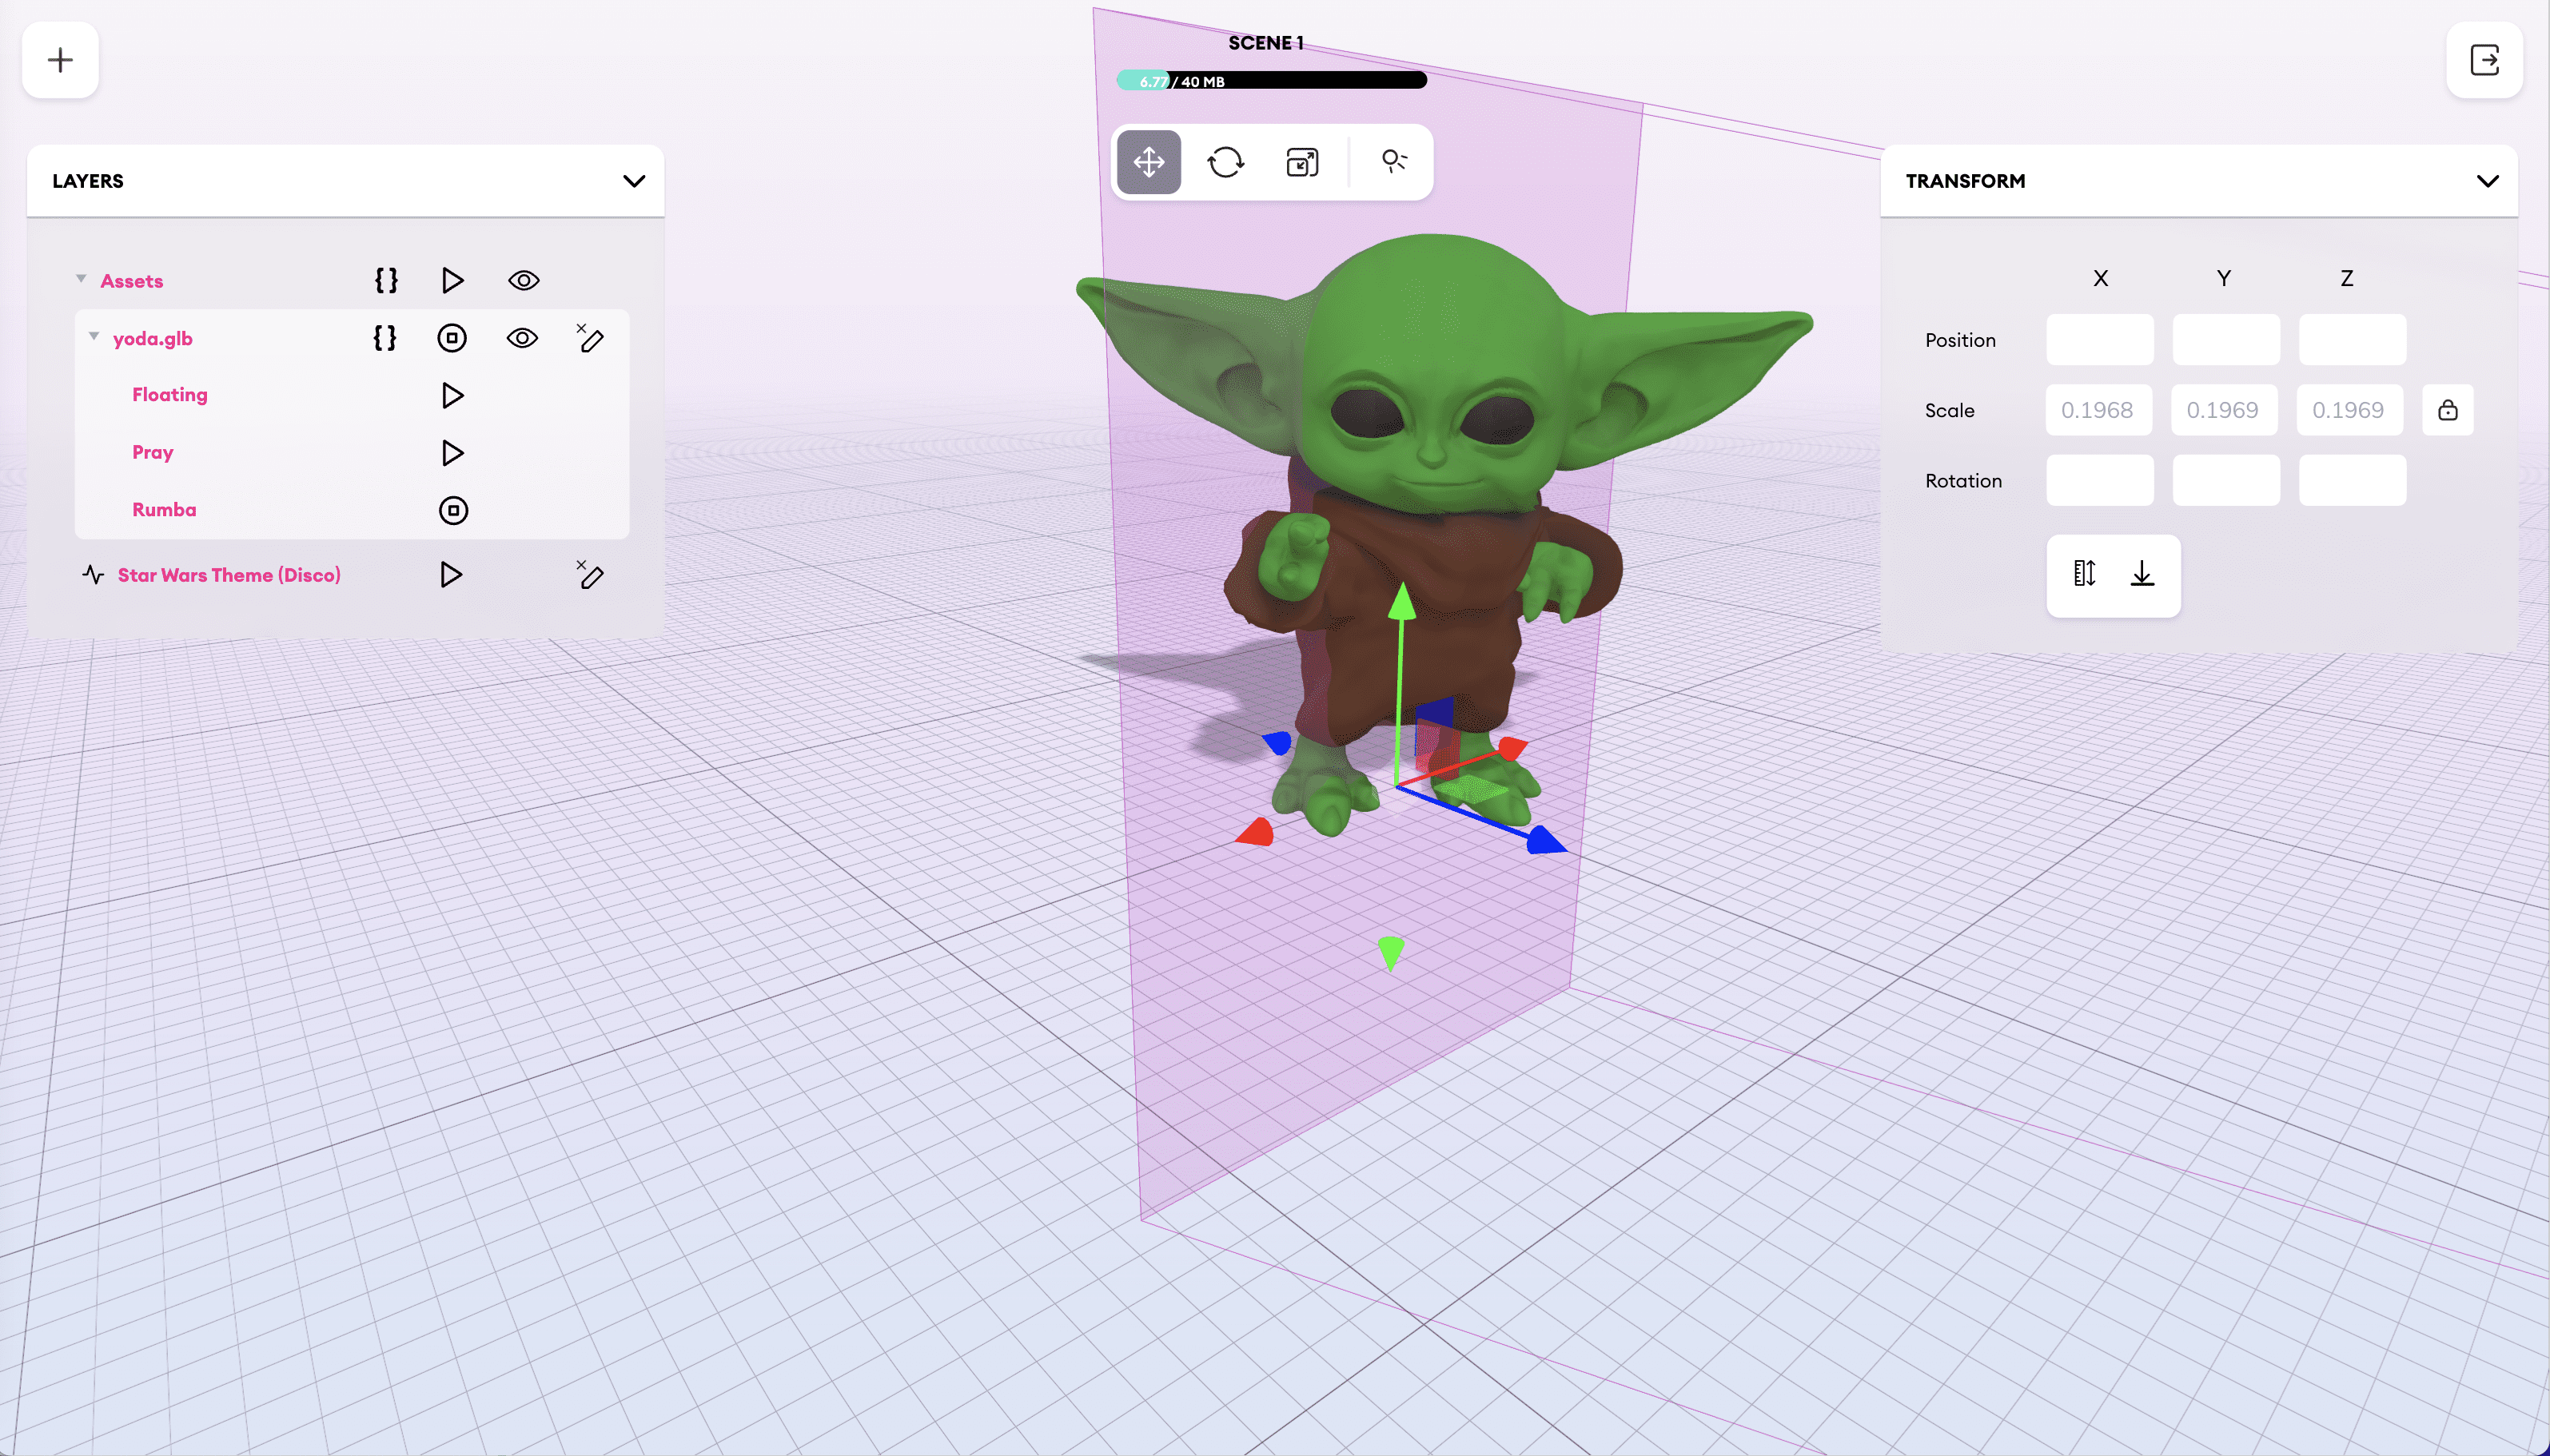This screenshot has height=1456, width=2550.
Task: Click the Rotation Y field
Action: point(2225,480)
